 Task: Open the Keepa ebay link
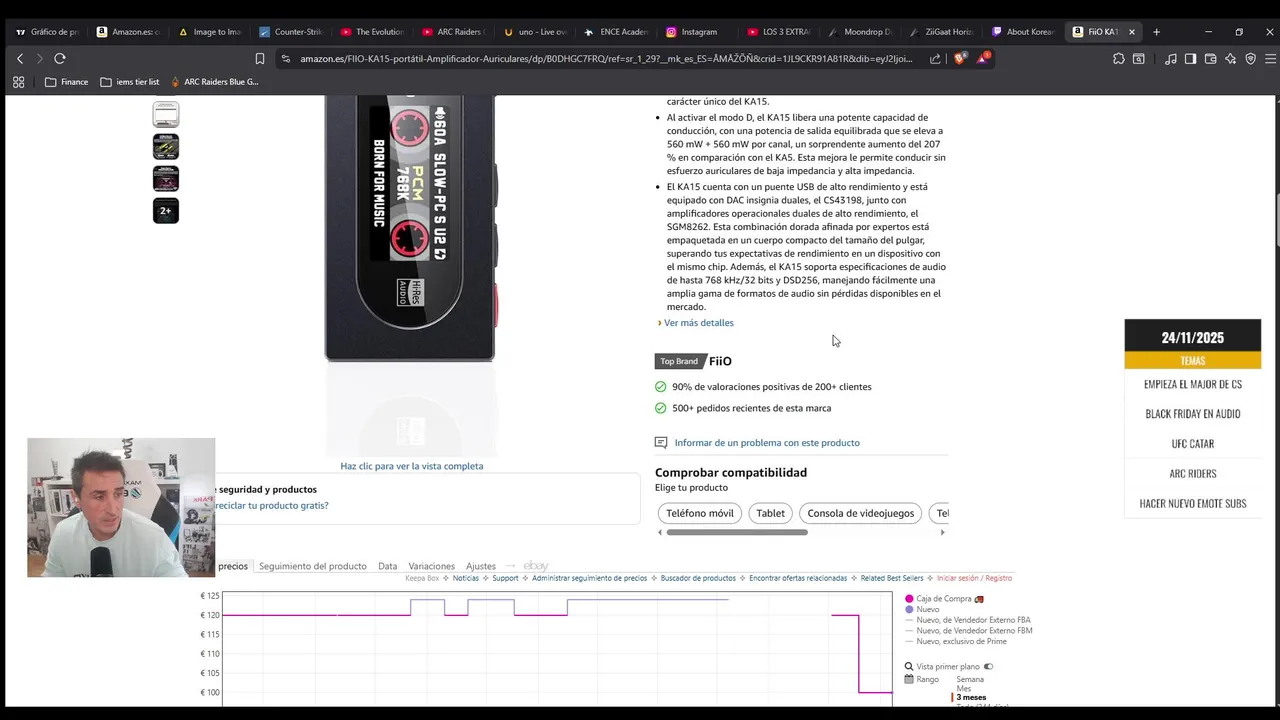pos(536,566)
